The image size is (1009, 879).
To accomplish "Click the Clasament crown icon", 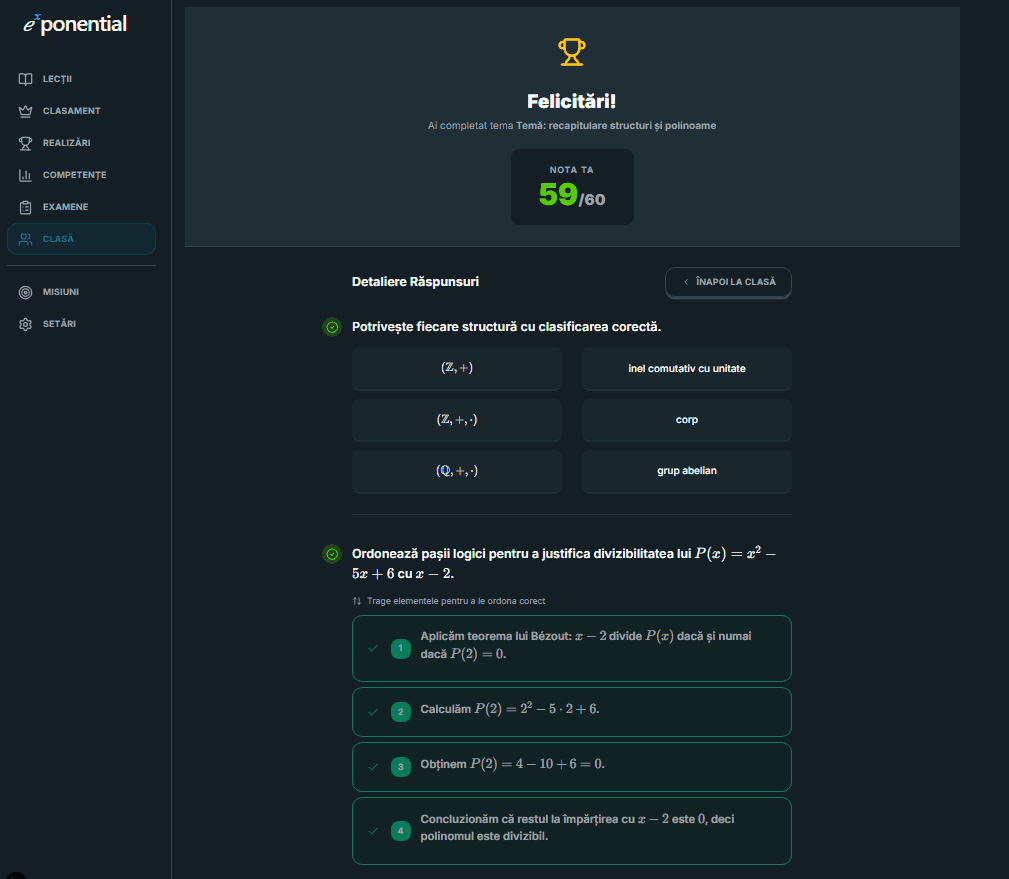I will [25, 111].
